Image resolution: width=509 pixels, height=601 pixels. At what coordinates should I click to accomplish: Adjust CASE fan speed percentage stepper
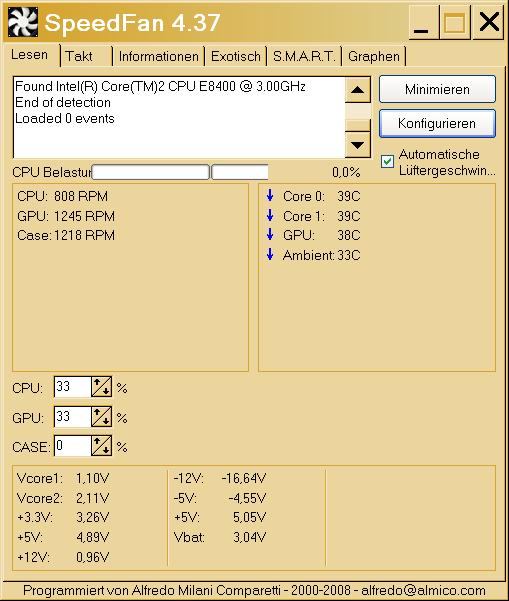[102, 446]
